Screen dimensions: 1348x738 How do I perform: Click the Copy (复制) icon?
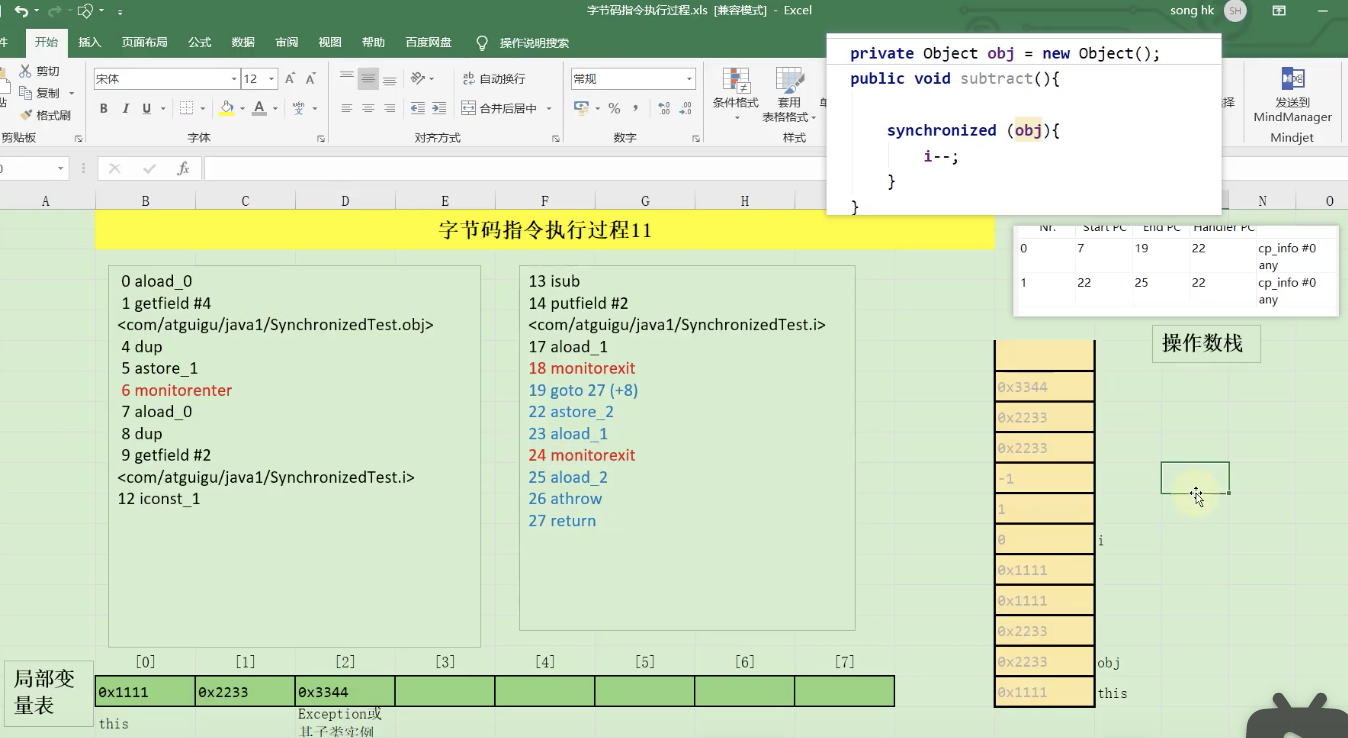click(26, 93)
